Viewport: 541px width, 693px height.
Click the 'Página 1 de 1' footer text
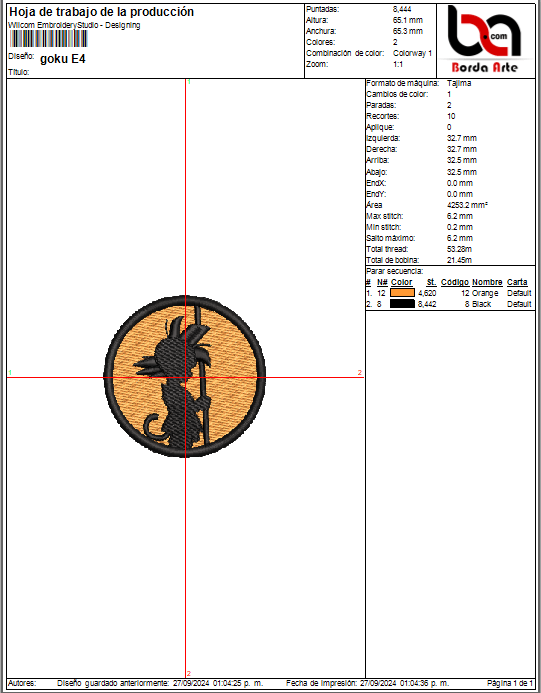pos(510,683)
